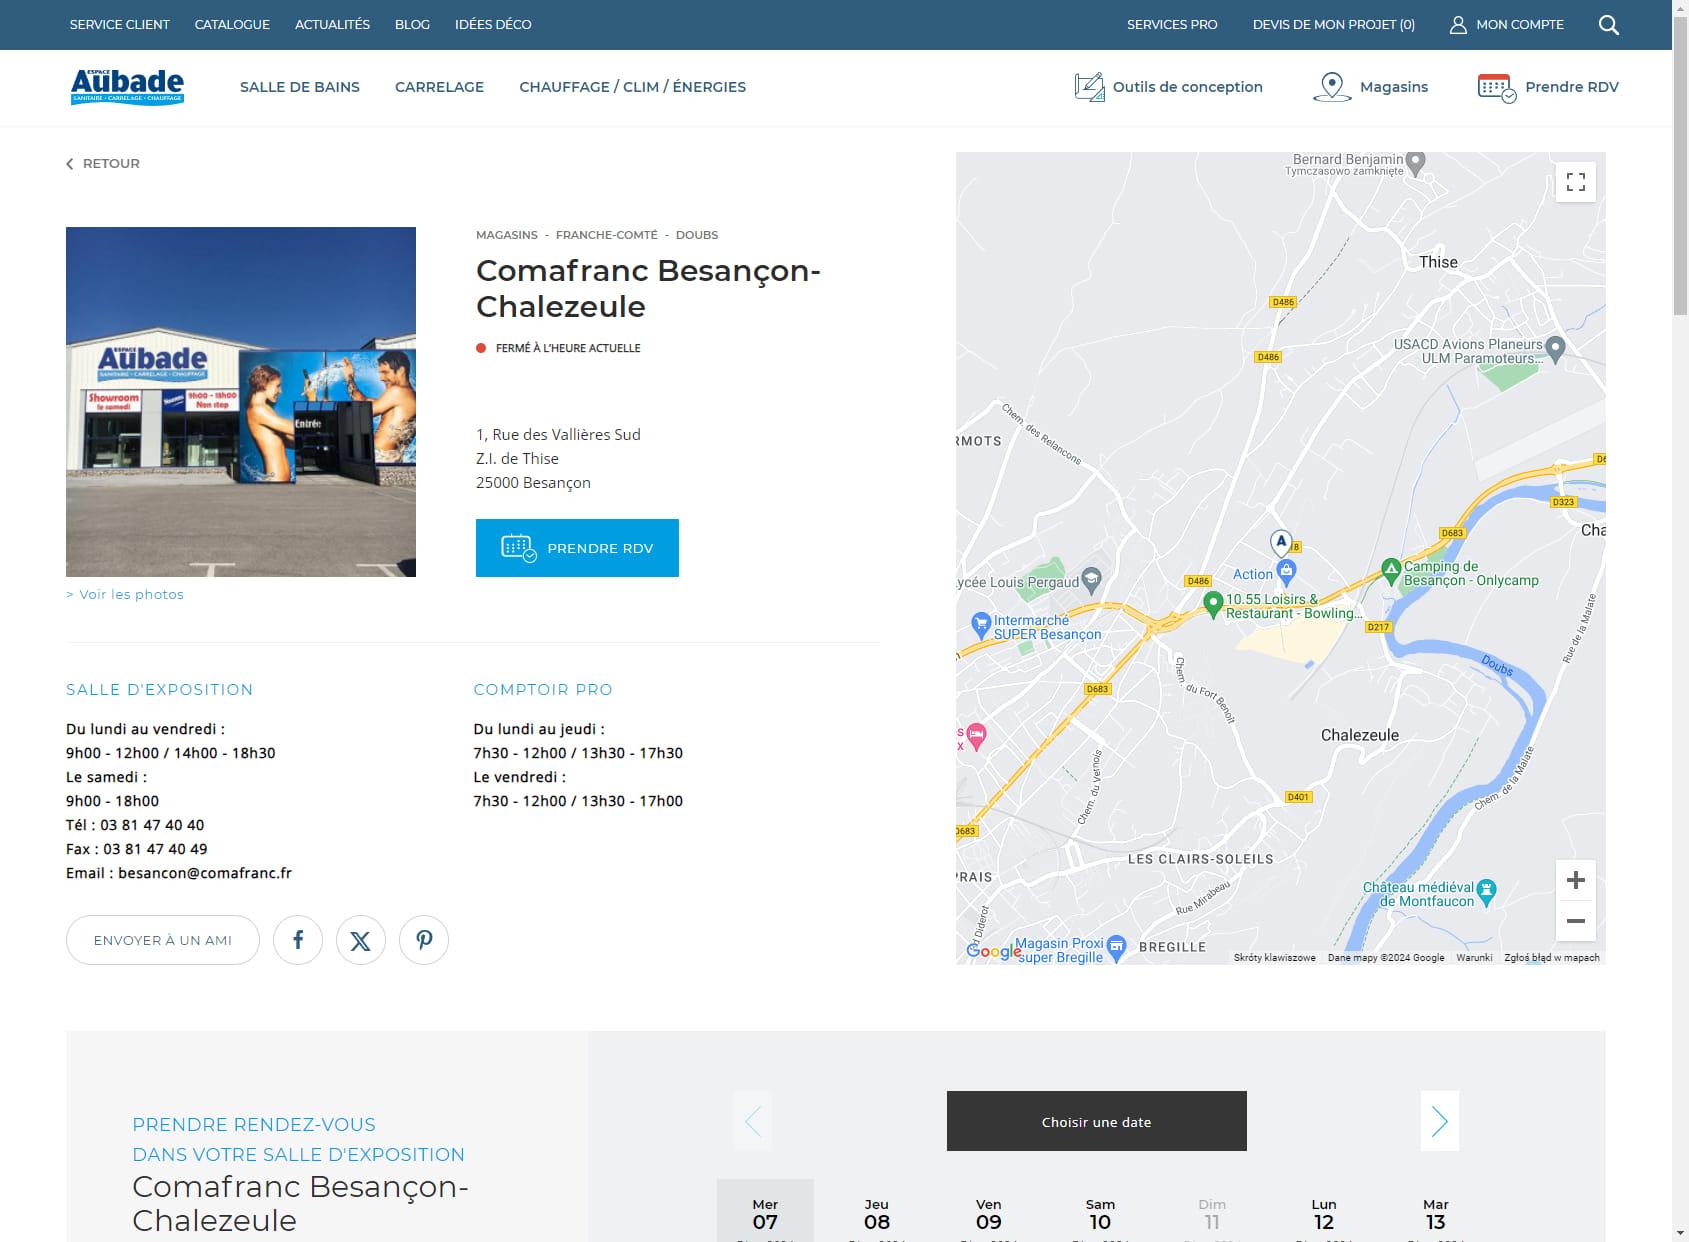Open the Blog link
The height and width of the screenshot is (1242, 1689).
pyautogui.click(x=412, y=25)
